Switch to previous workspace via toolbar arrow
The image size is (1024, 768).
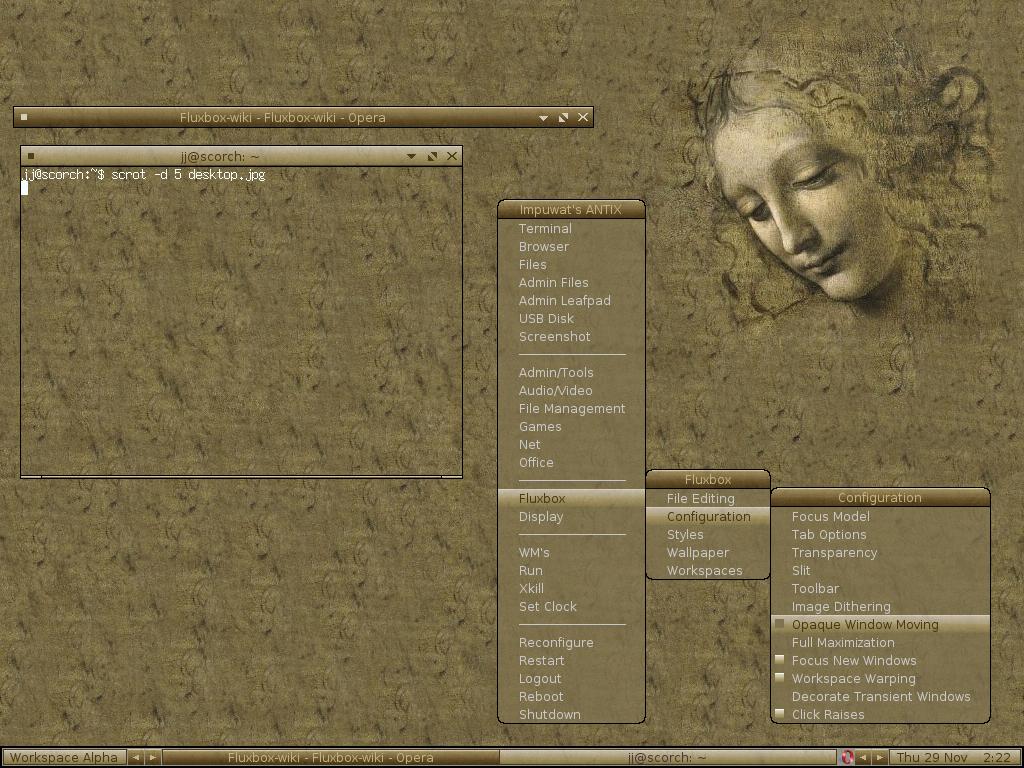pos(136,758)
